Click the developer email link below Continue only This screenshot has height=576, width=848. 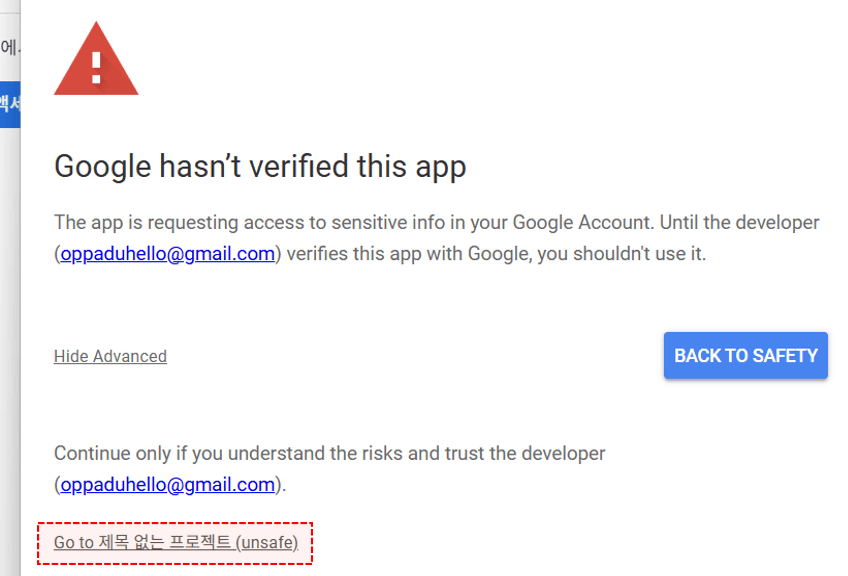[x=167, y=485]
